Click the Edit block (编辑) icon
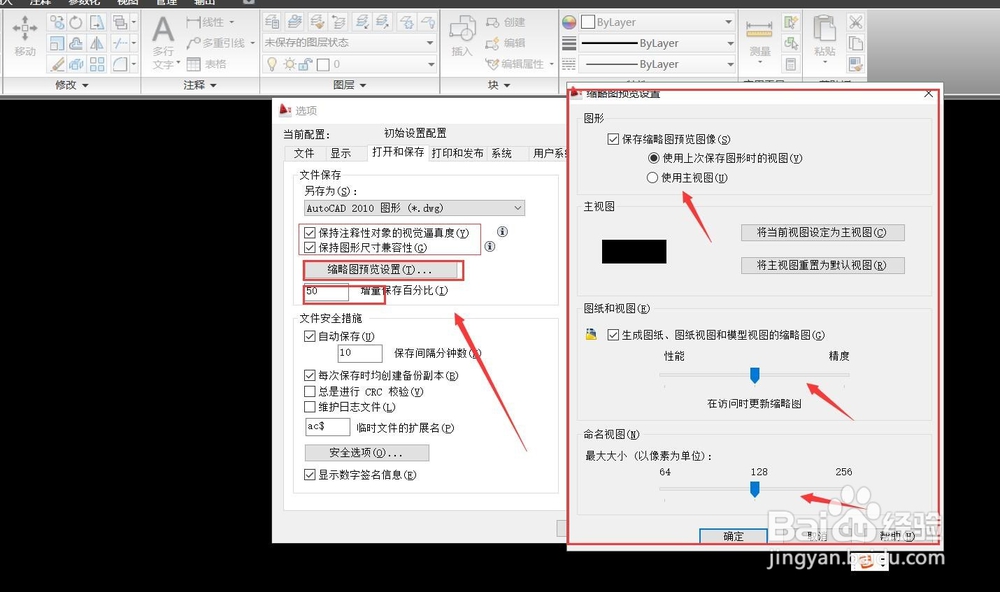 pyautogui.click(x=505, y=43)
